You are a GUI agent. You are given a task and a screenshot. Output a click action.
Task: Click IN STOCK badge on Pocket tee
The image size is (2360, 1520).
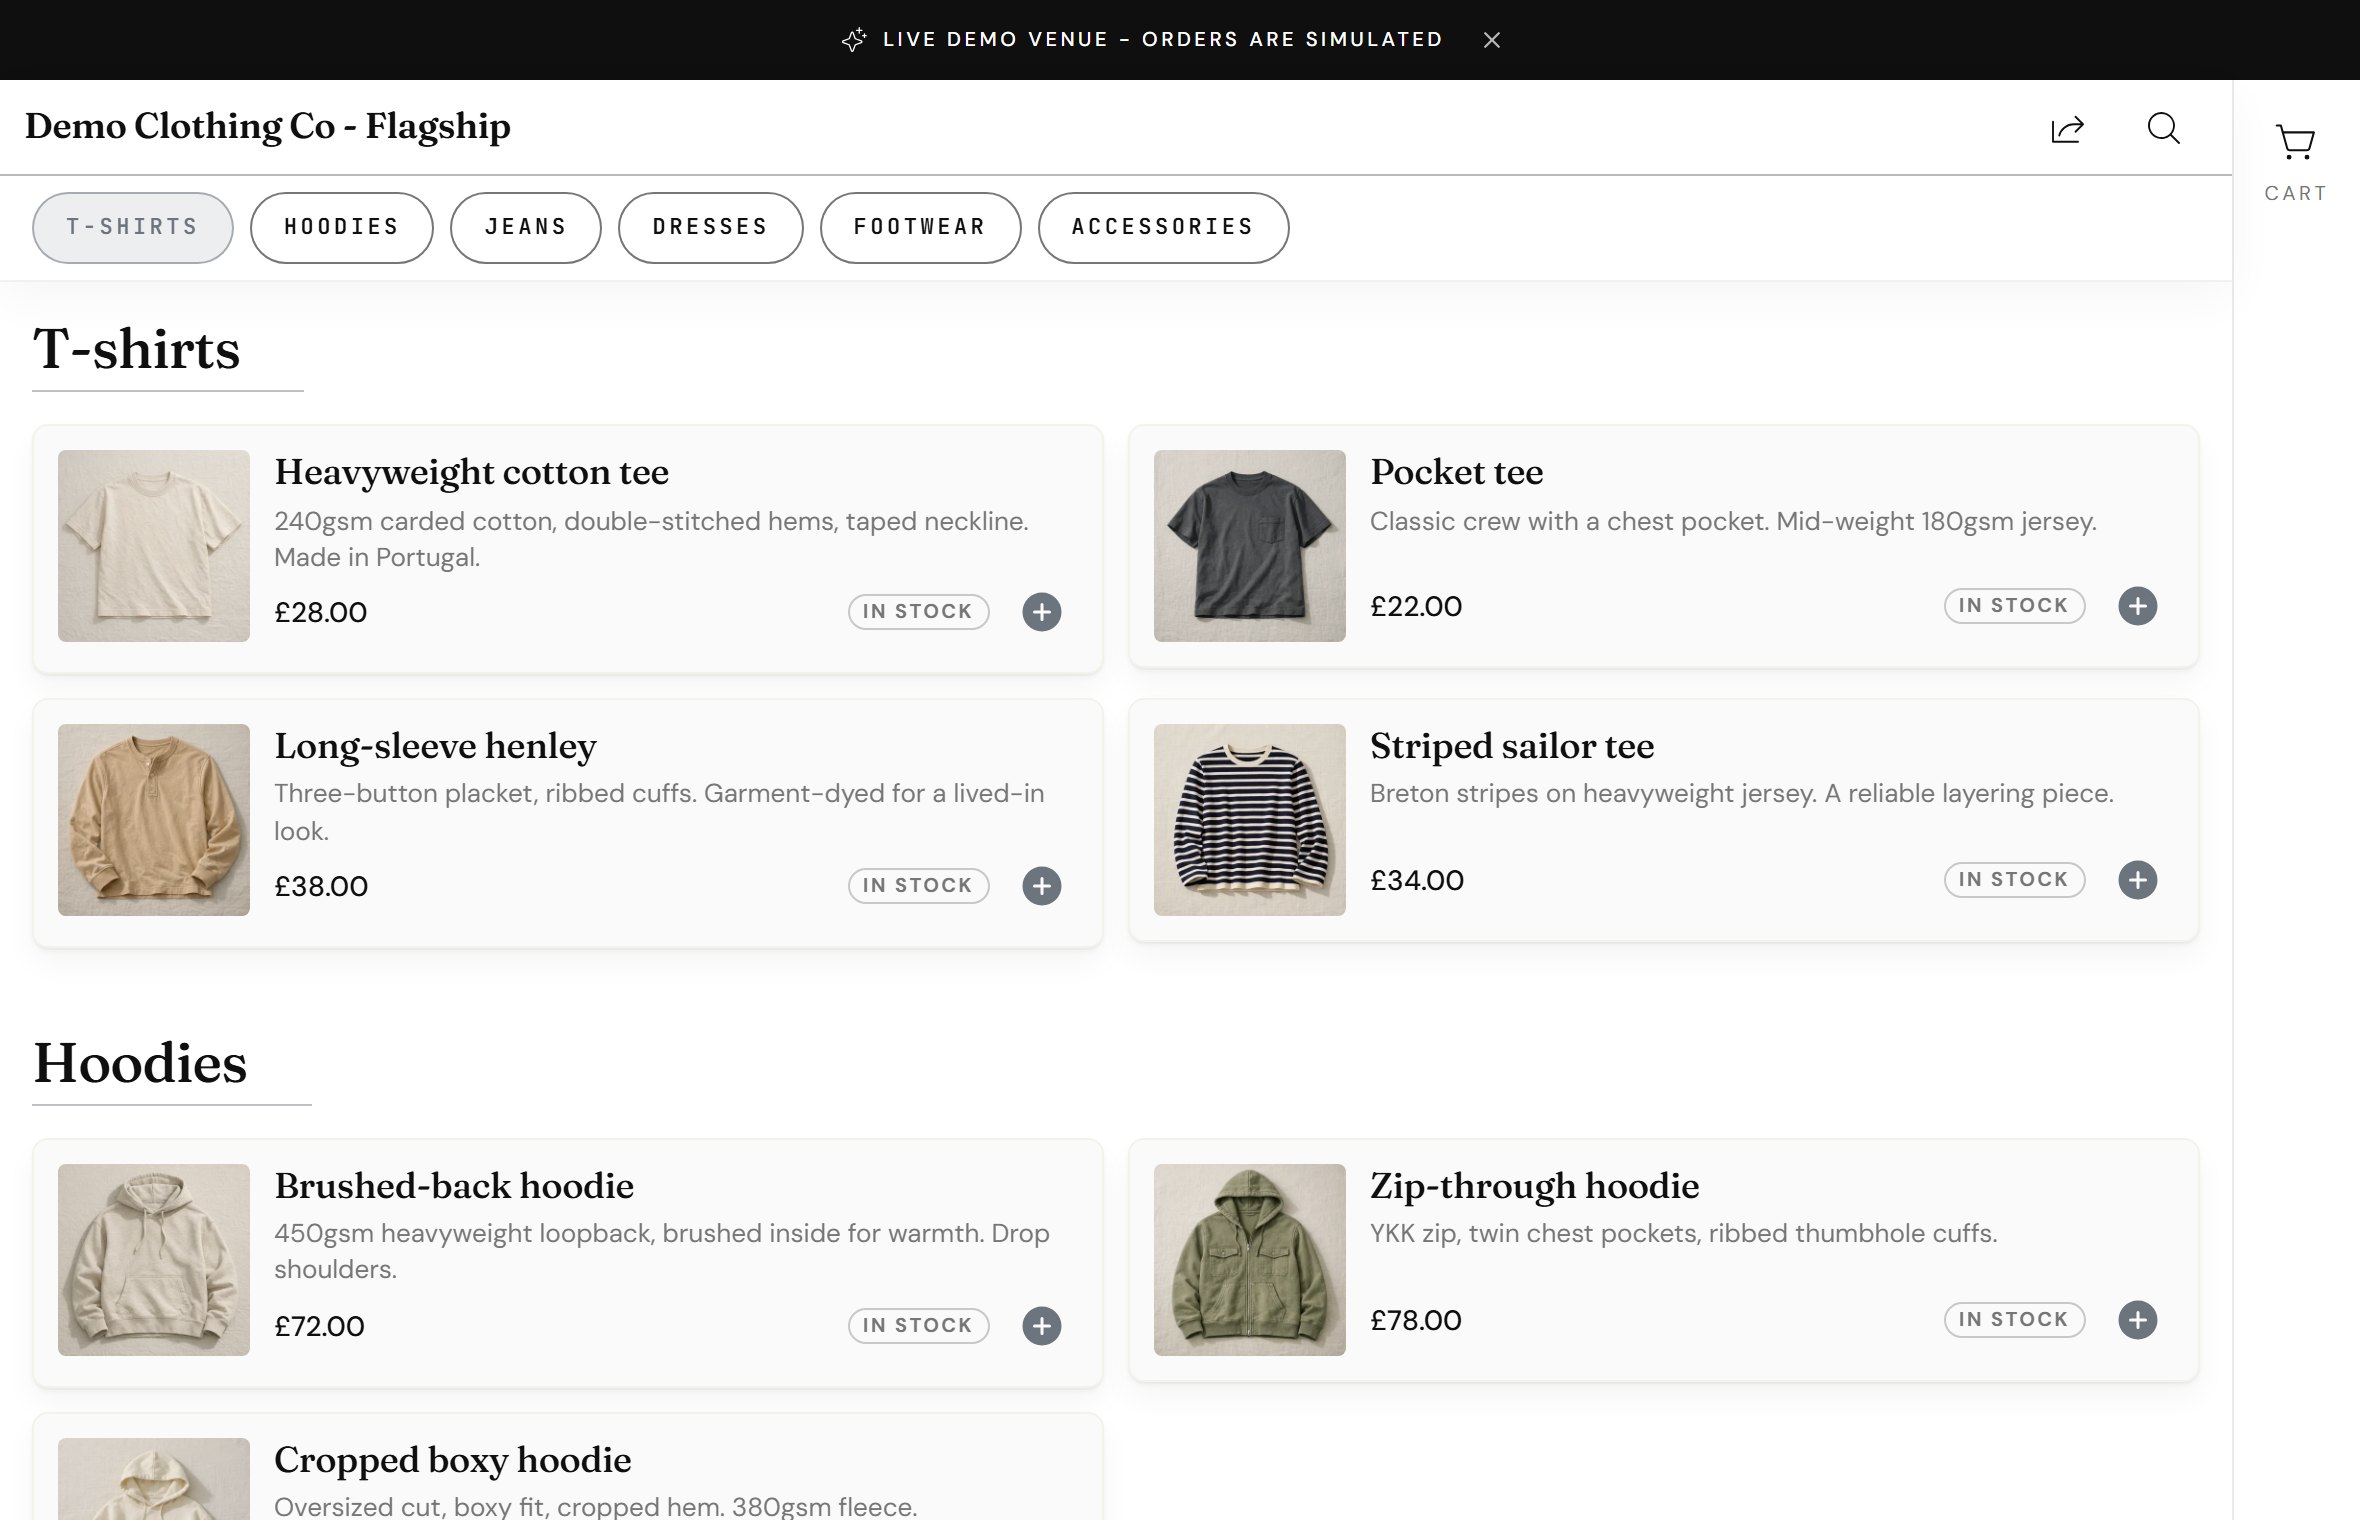pos(2014,606)
